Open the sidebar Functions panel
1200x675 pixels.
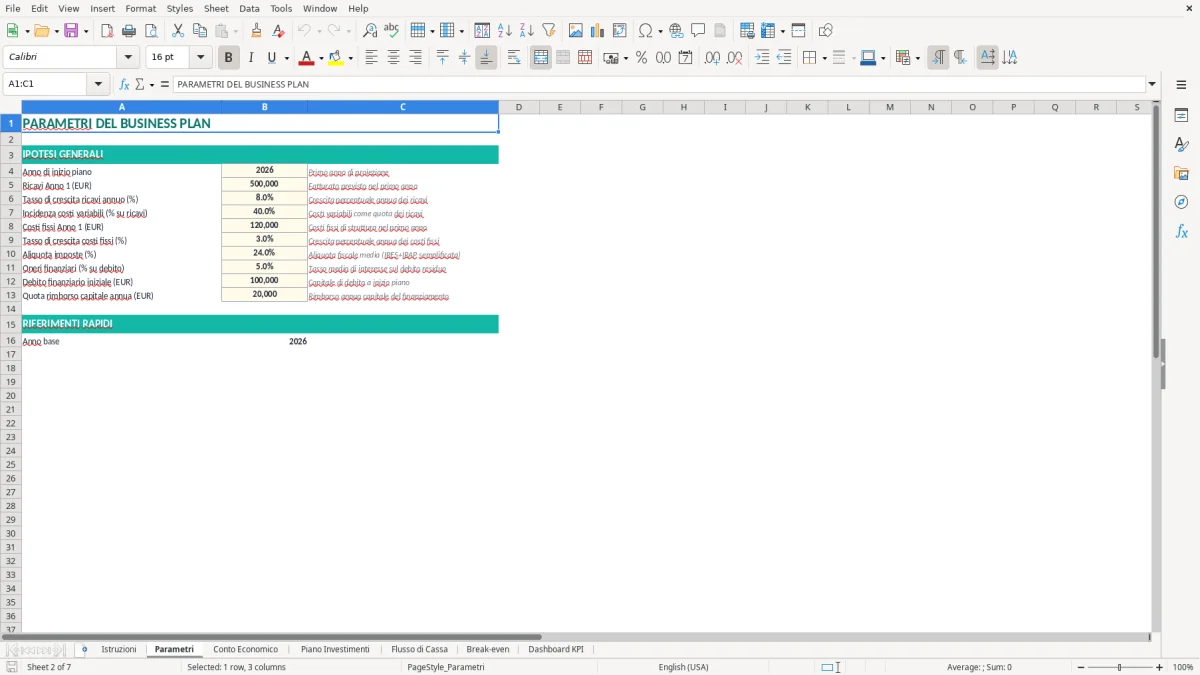1181,231
